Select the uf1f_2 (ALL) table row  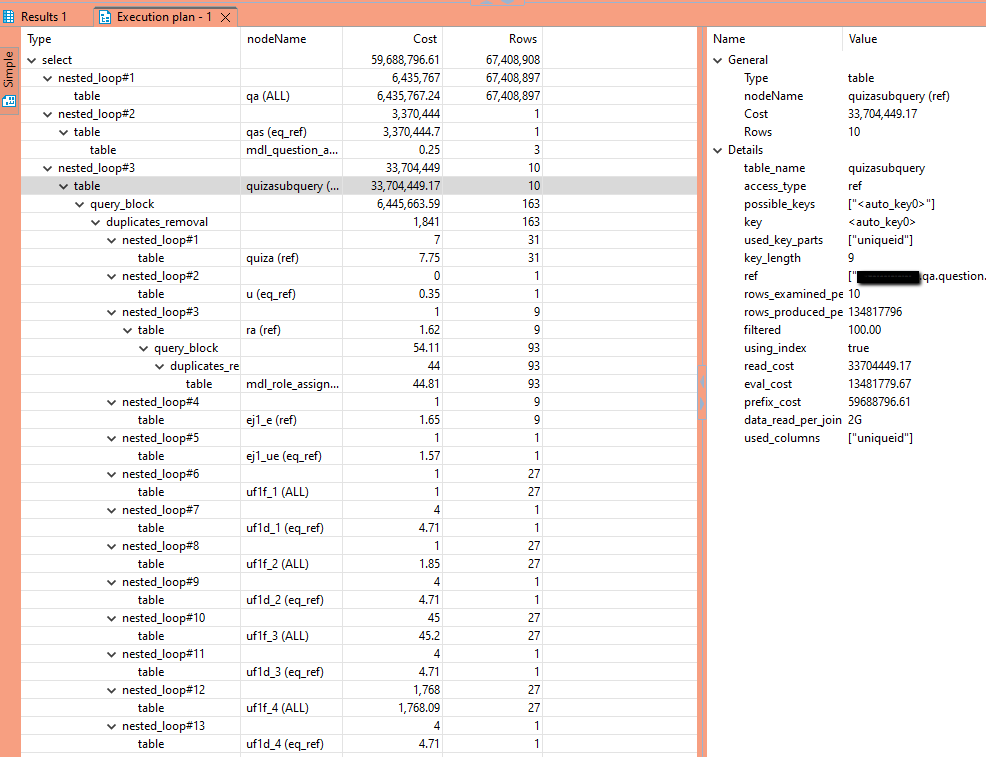tap(359, 564)
